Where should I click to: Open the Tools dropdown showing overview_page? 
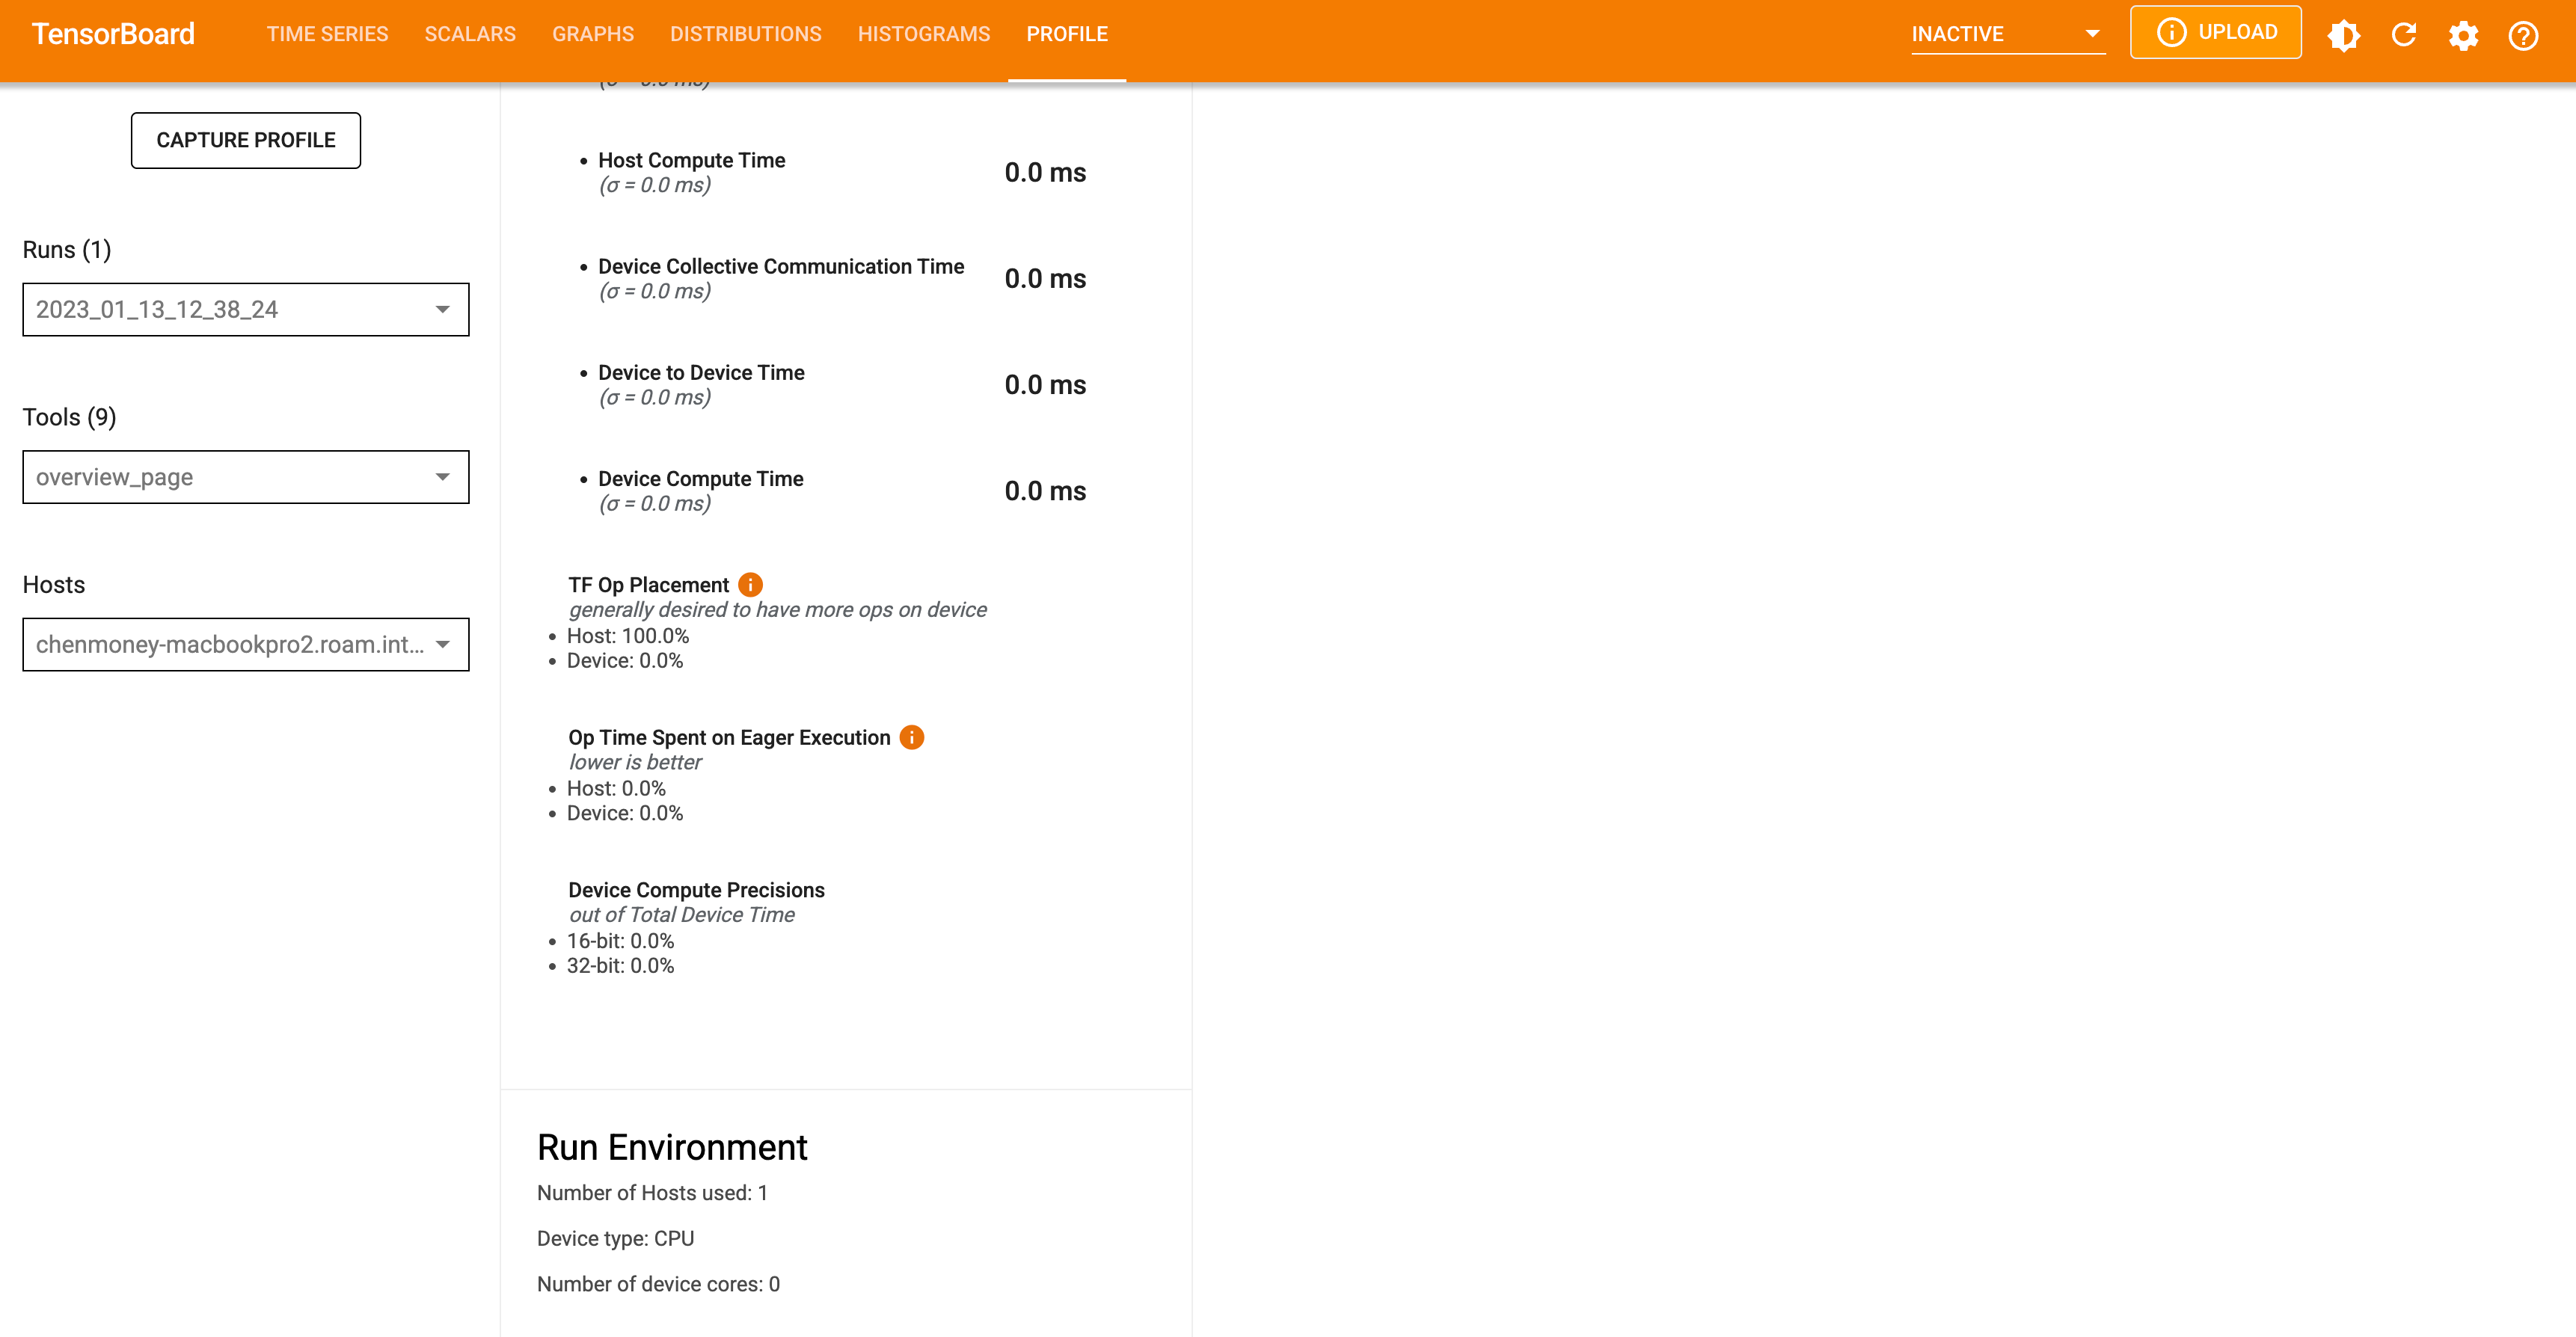click(245, 477)
